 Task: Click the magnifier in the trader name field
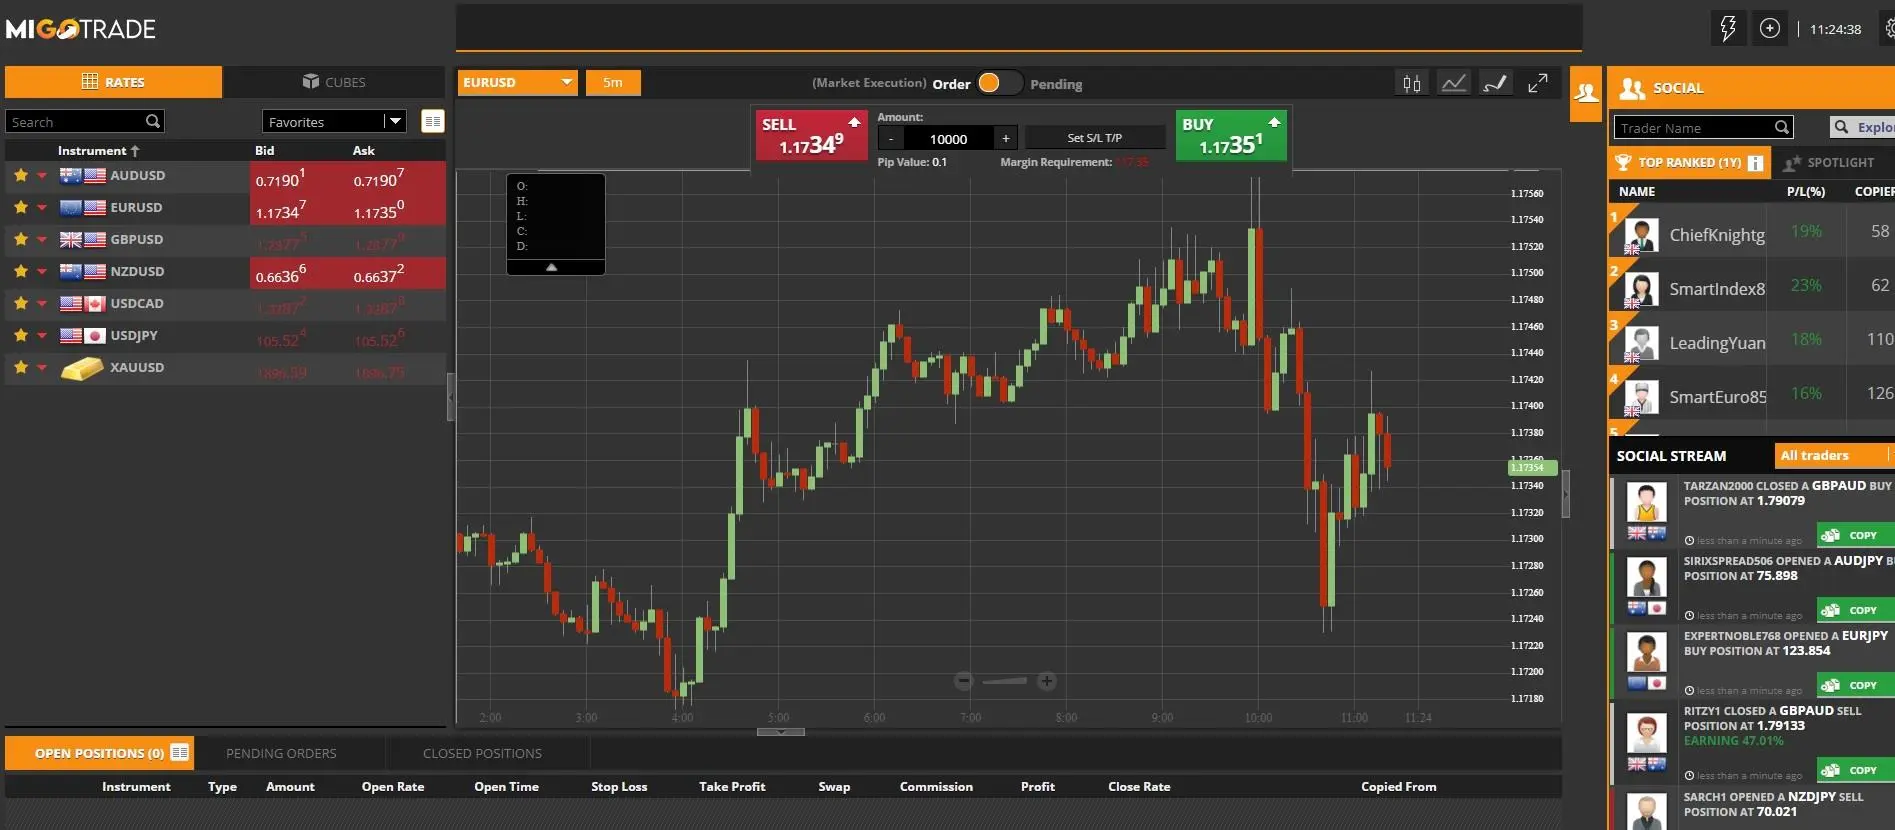coord(1782,127)
